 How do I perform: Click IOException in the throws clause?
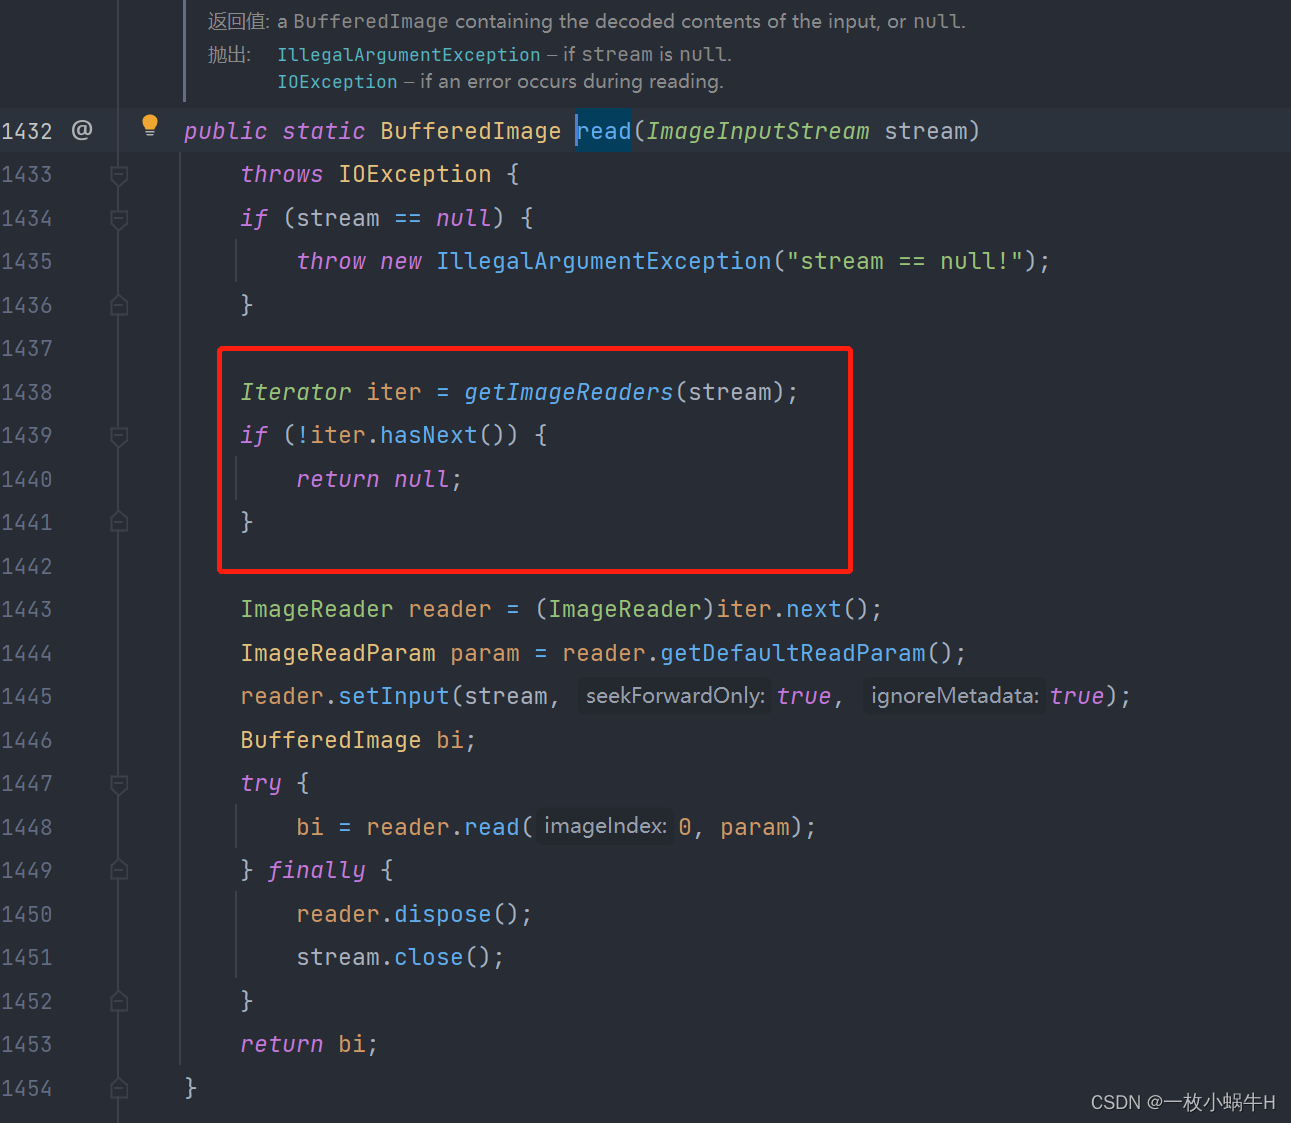click(x=415, y=174)
